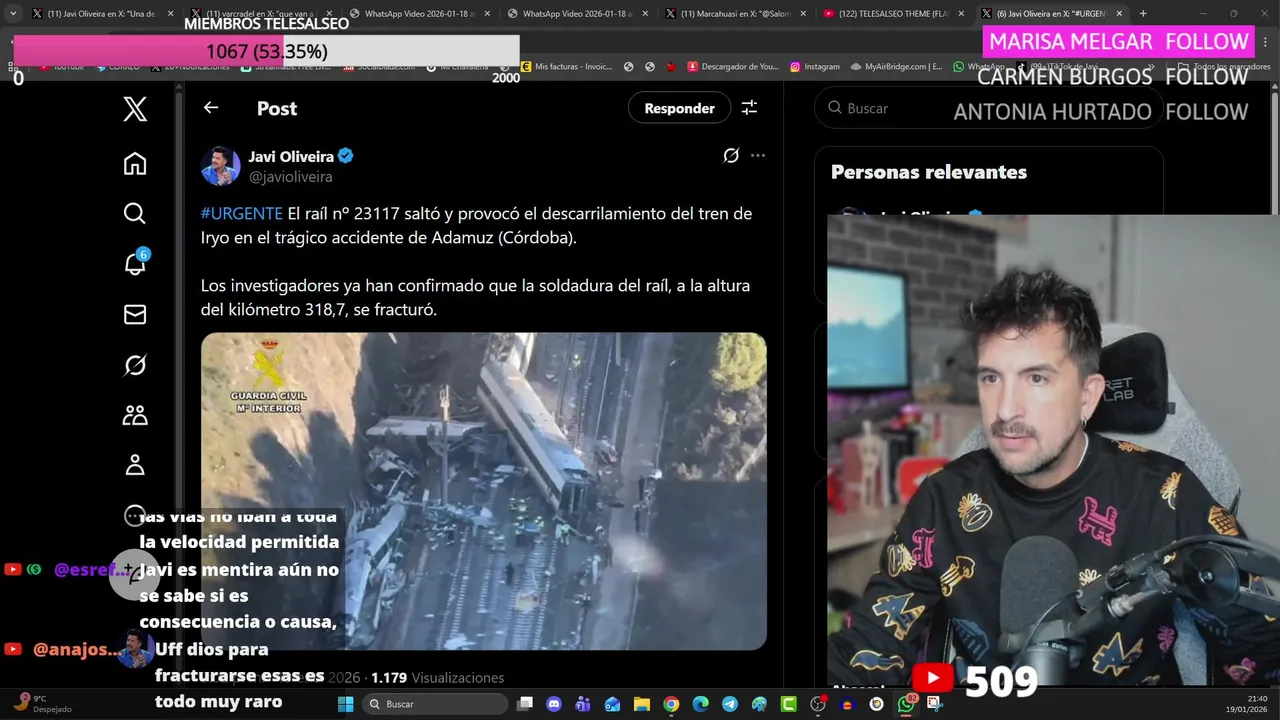Open Microsoft Teams from the taskbar
1280x720 pixels.
(583, 704)
